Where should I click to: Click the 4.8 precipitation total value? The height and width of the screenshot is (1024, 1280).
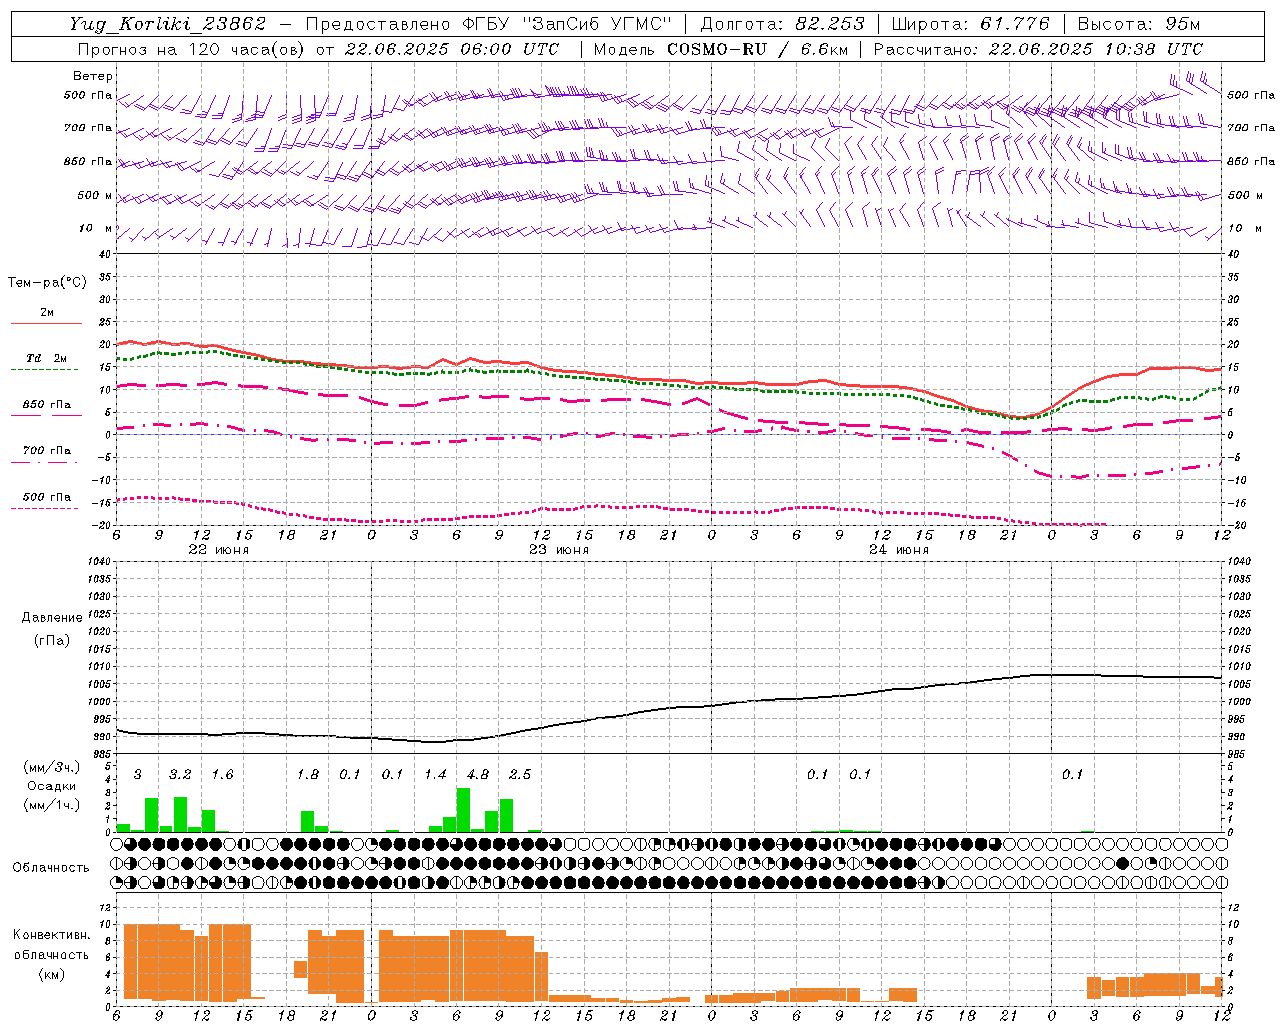point(478,775)
